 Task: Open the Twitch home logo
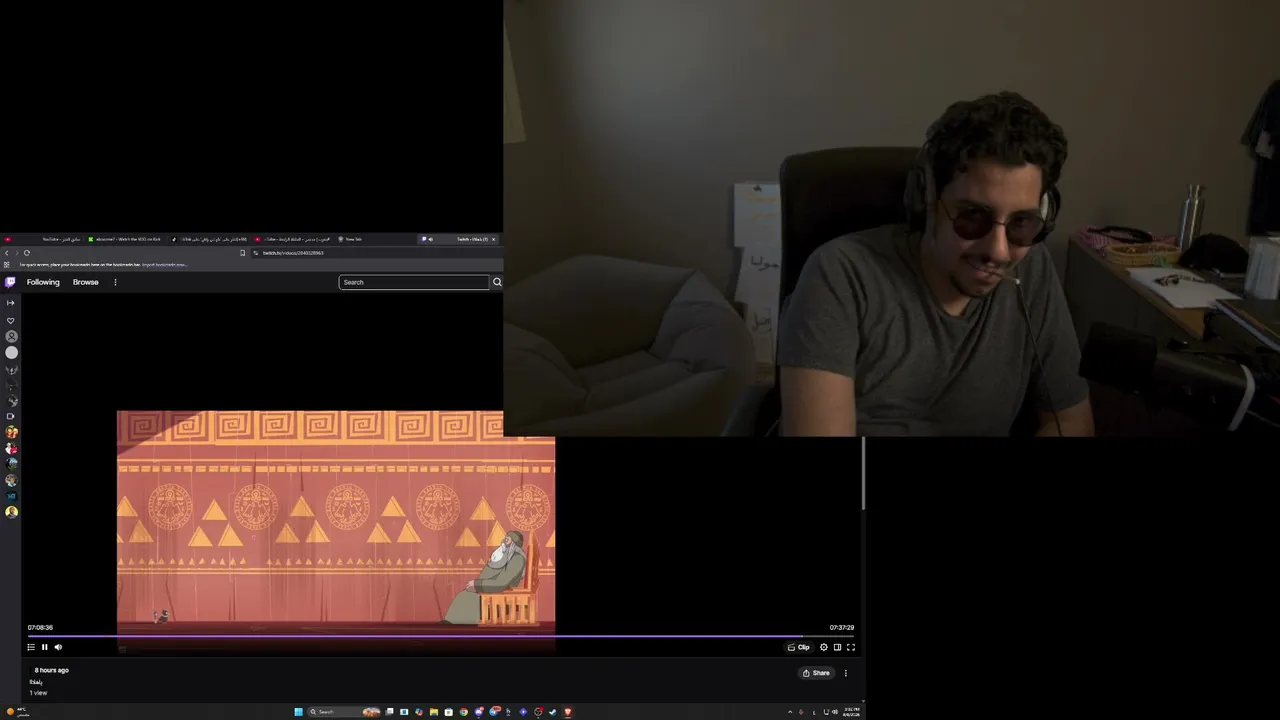(x=11, y=282)
